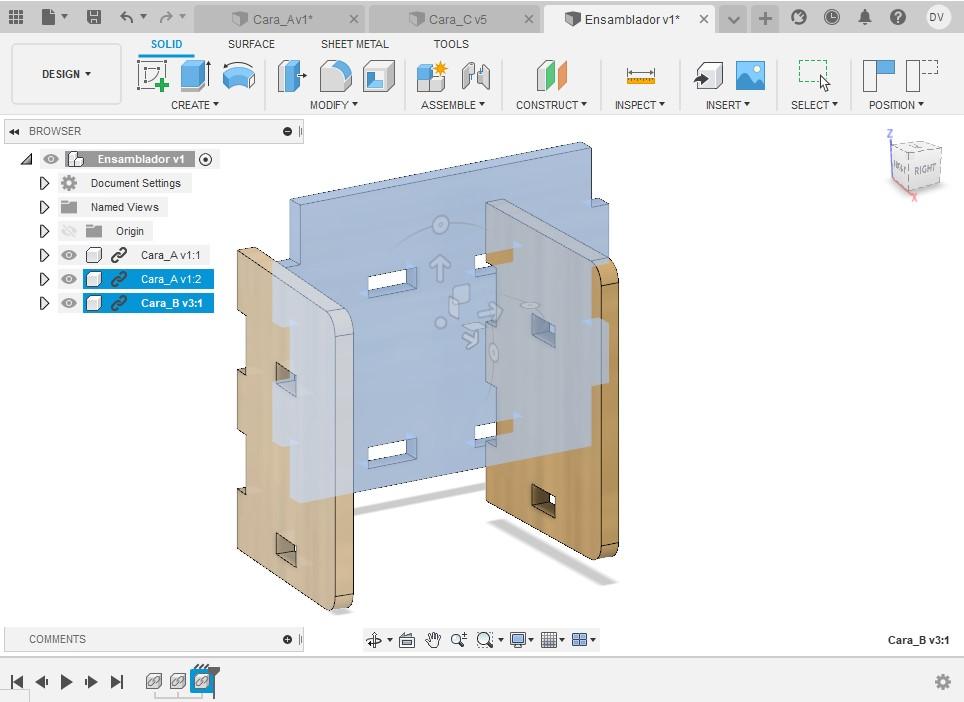The height and width of the screenshot is (702, 964).
Task: Switch to the SURFACE tab
Action: (x=251, y=44)
